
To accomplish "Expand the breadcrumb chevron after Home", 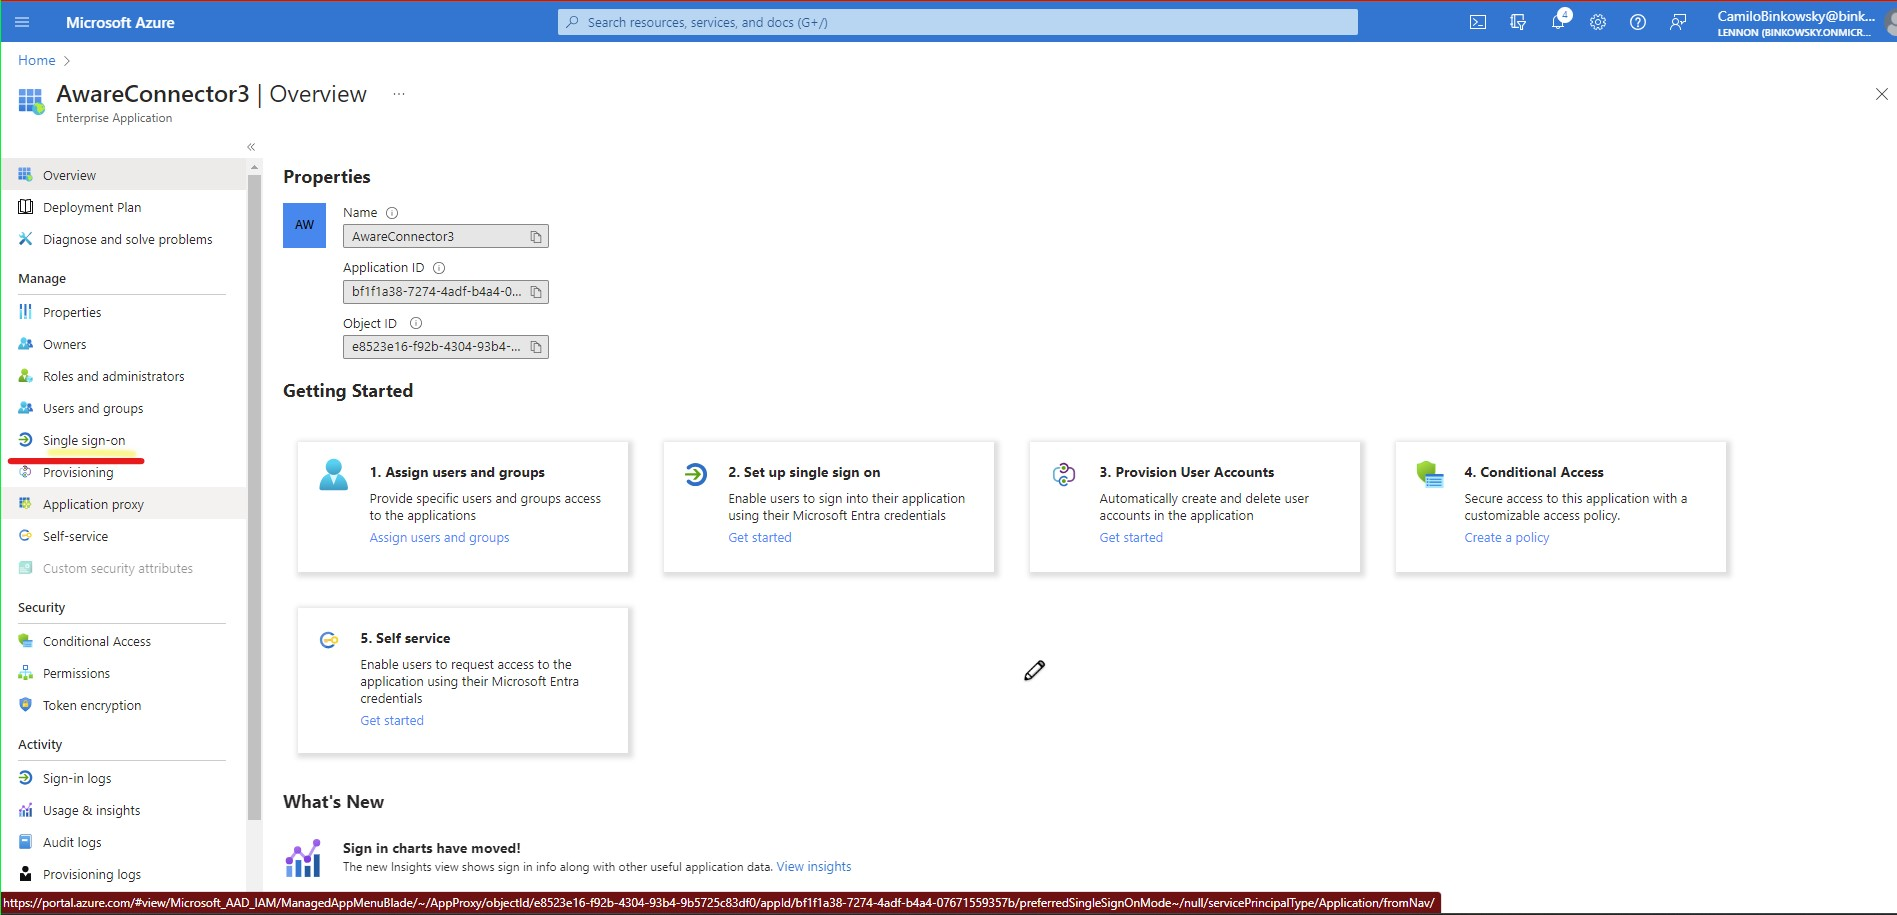I will (67, 60).
